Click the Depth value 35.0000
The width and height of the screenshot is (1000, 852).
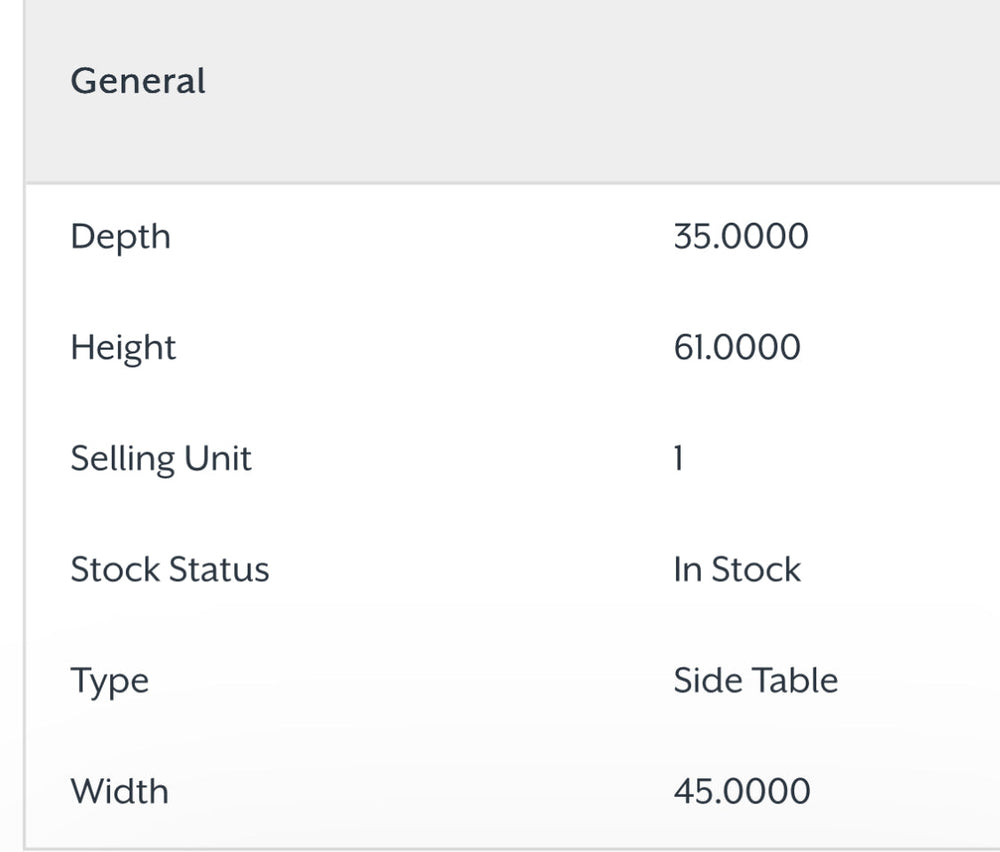[740, 237]
